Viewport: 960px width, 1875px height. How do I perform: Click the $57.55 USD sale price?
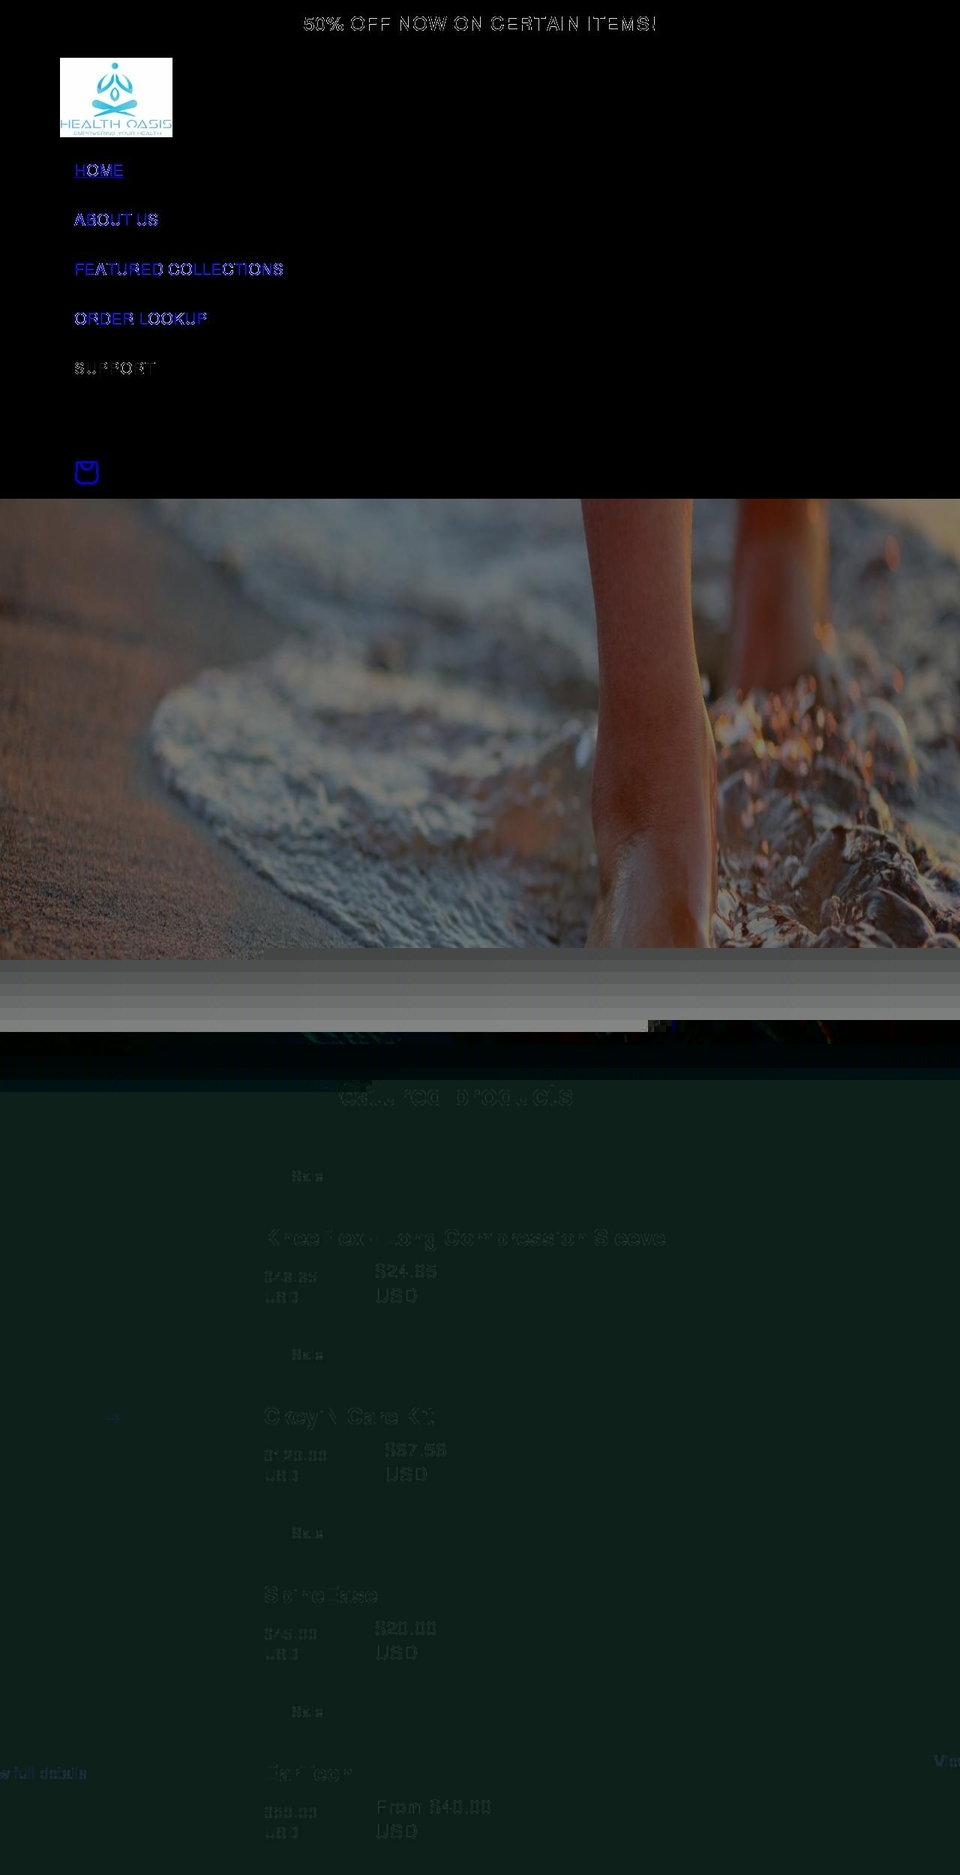tap(415, 1462)
